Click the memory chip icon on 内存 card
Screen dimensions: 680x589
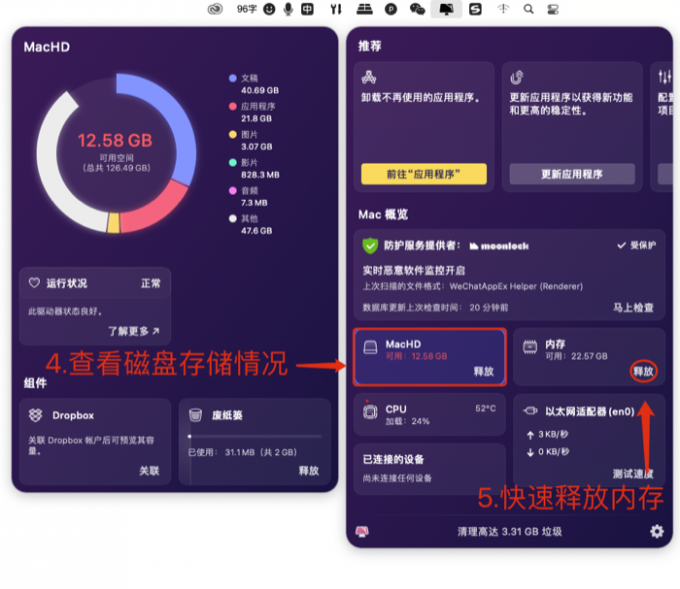tap(530, 347)
